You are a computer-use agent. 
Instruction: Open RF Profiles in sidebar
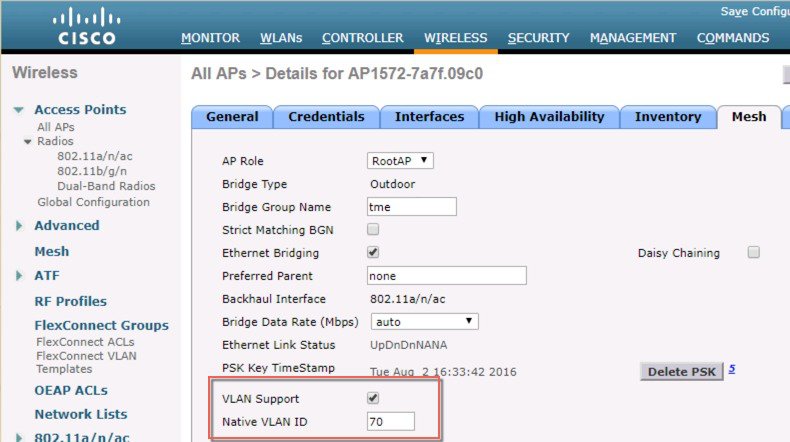coord(71,301)
